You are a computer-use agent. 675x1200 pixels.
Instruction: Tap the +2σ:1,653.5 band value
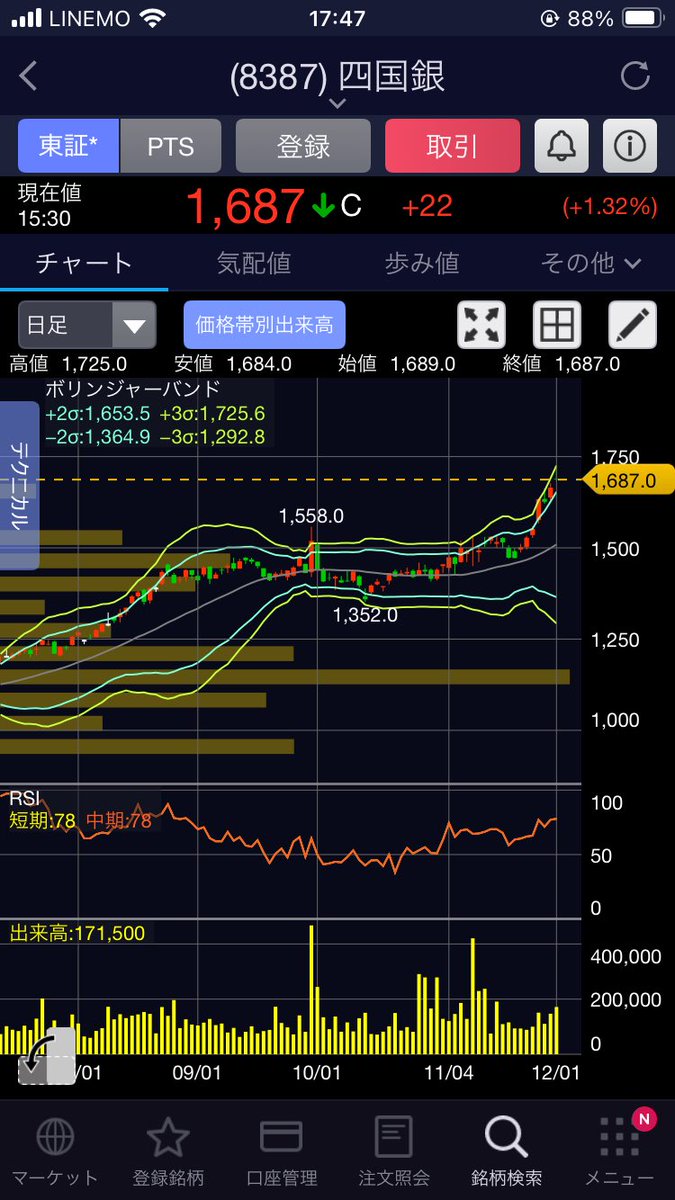[x=98, y=413]
